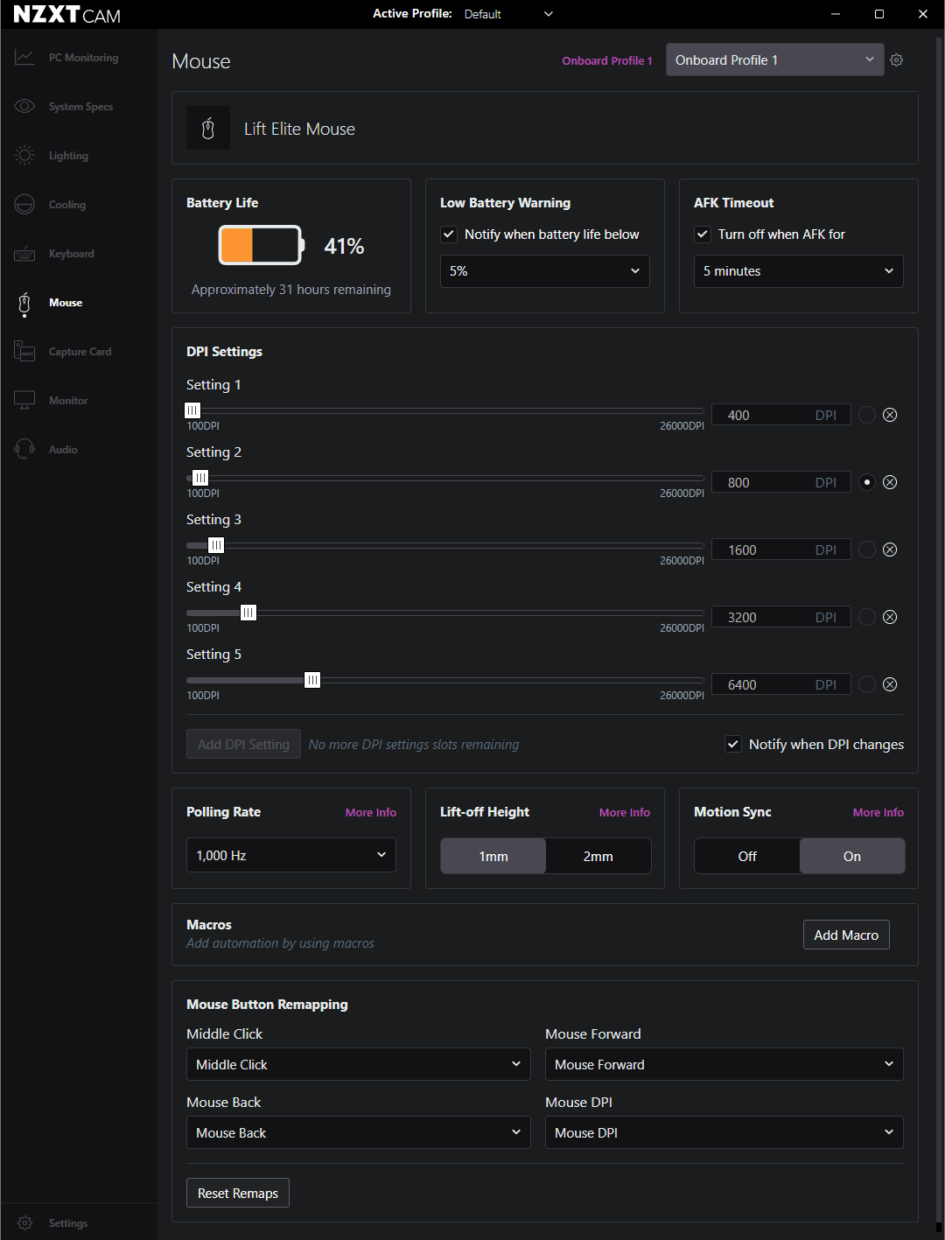
Task: Open the Mouse DPI remap dropdown
Action: click(x=724, y=1132)
